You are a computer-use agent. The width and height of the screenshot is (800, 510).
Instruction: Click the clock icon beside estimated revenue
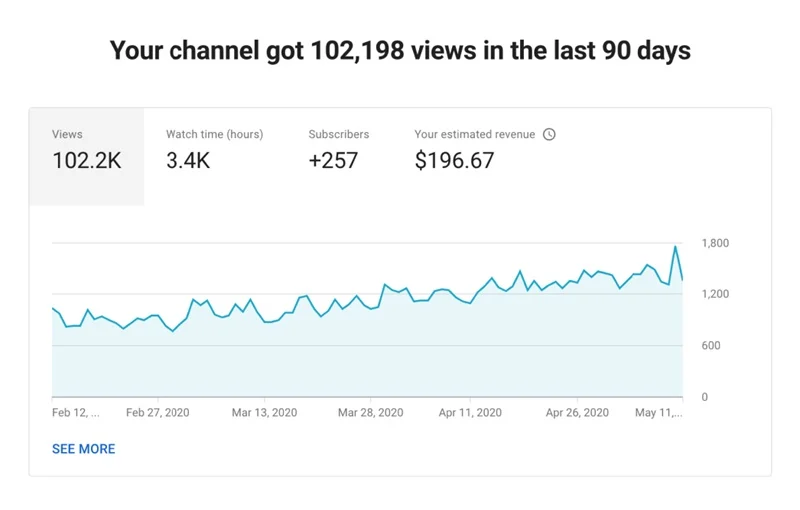pyautogui.click(x=549, y=134)
